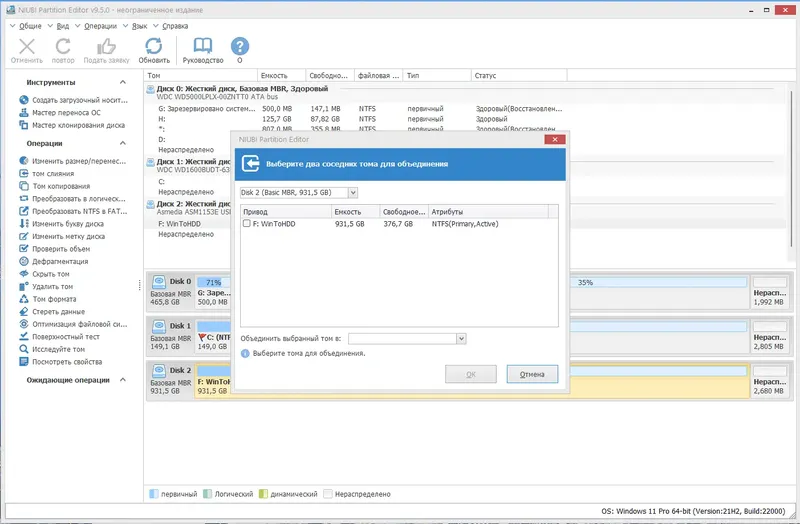Click the том слияния icon

pyautogui.click(x=23, y=173)
